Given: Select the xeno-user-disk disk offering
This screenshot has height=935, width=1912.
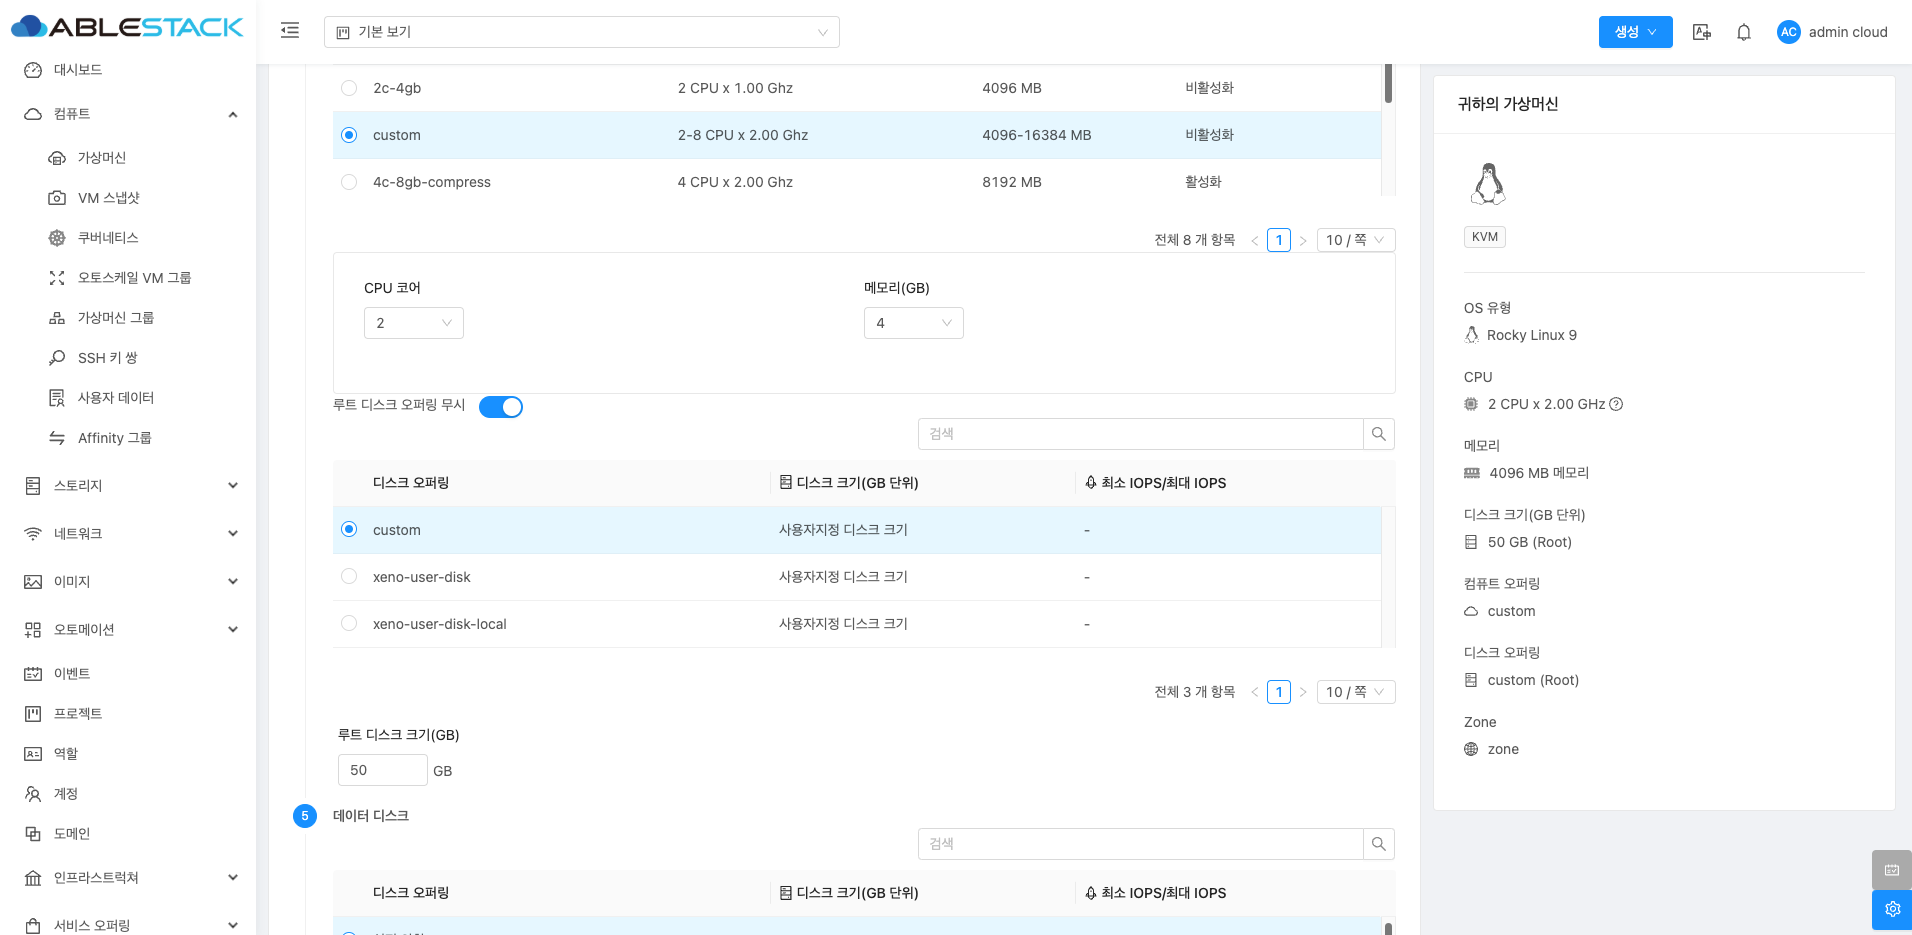Looking at the screenshot, I should pos(349,577).
